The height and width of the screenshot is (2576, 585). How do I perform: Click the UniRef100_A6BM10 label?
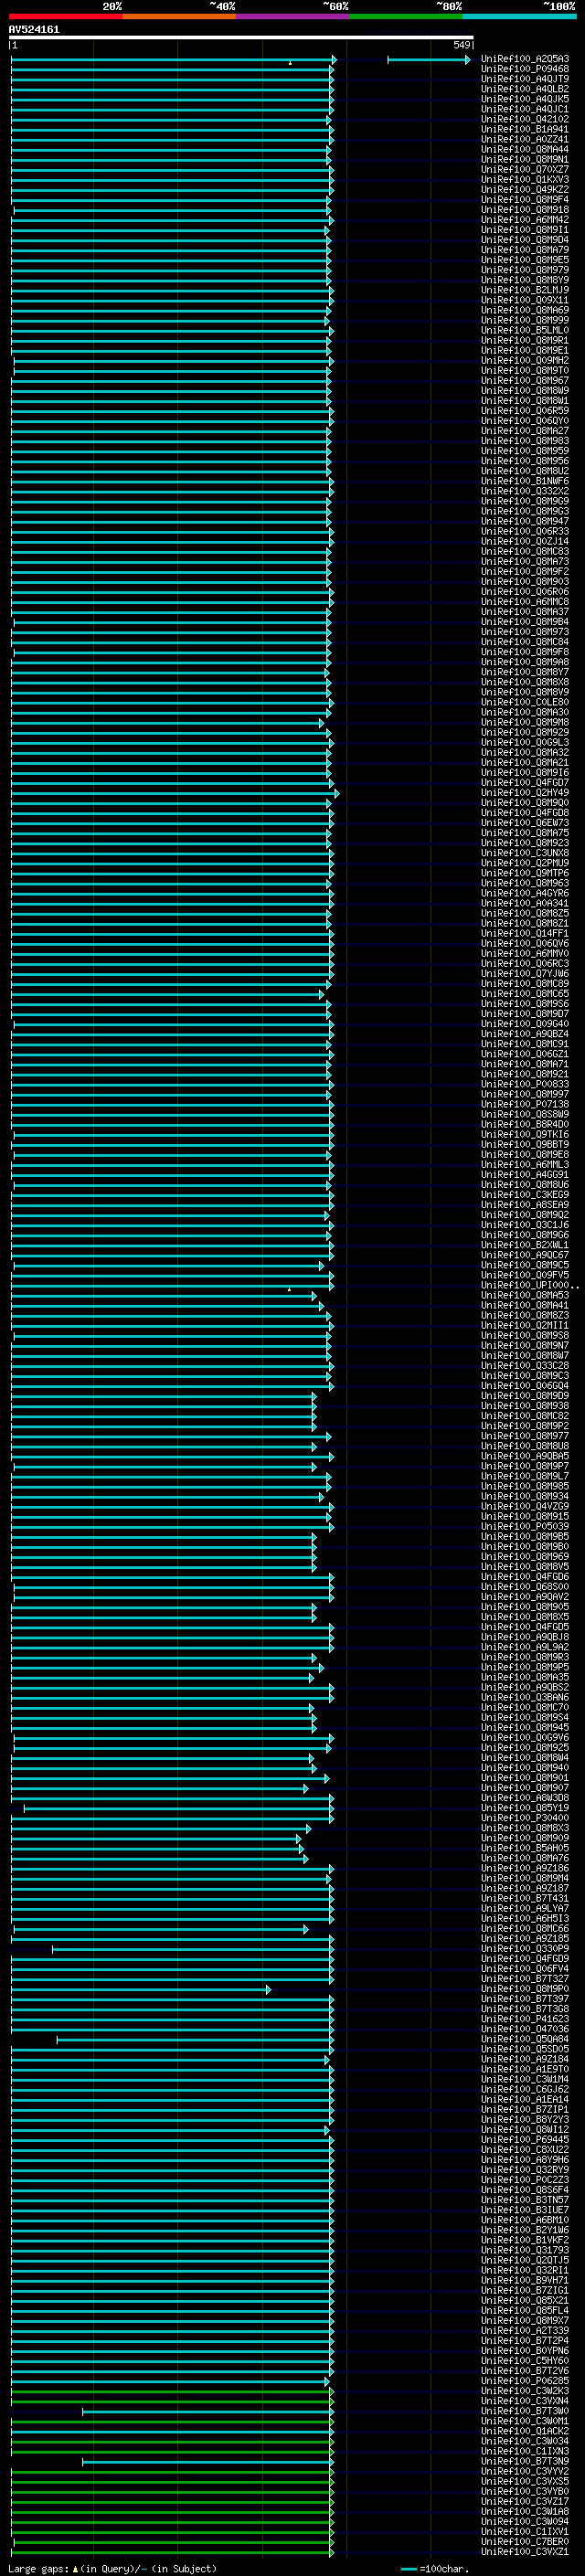click(x=524, y=2220)
